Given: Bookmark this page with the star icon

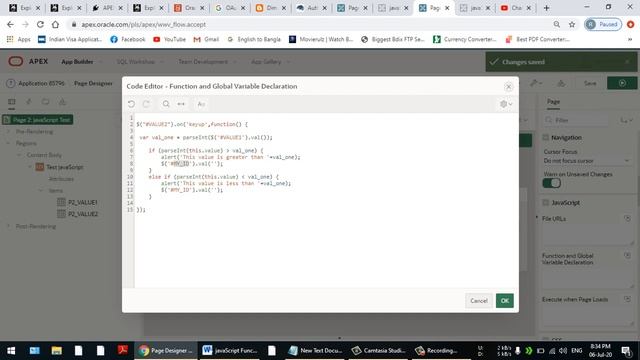Looking at the screenshot, I should pos(572,24).
